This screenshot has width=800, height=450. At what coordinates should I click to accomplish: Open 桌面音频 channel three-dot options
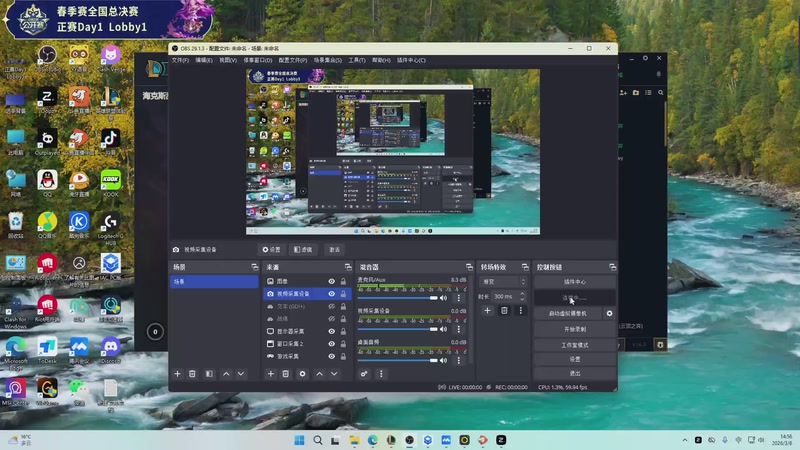459,360
